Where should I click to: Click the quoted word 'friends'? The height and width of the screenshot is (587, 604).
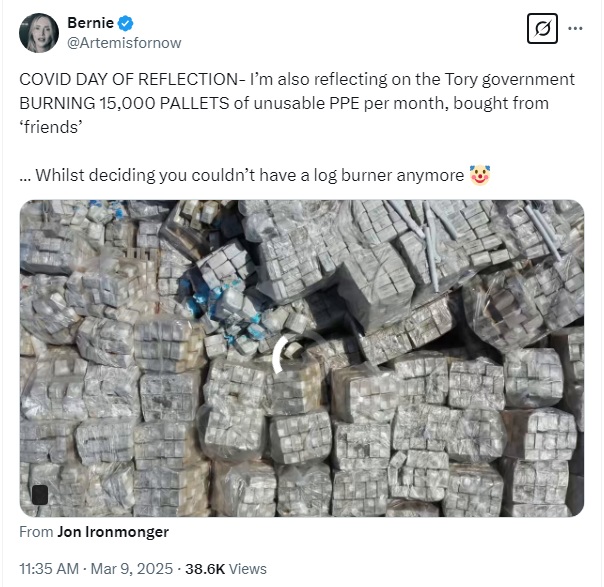pos(51,127)
